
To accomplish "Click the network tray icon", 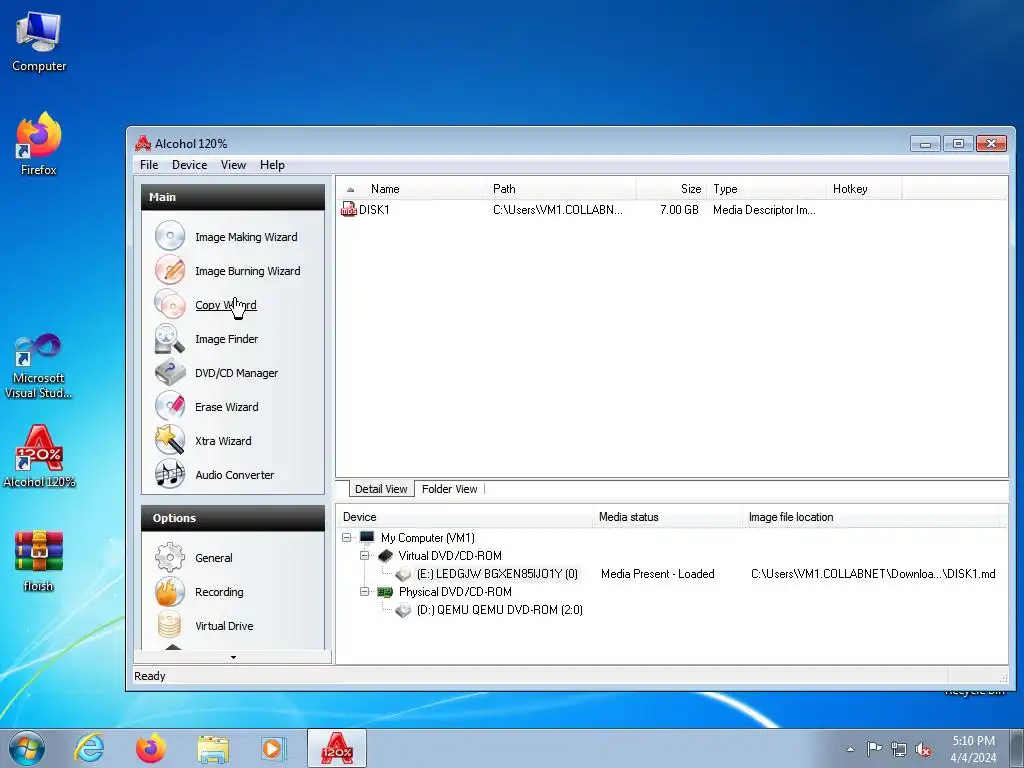I will [x=899, y=749].
